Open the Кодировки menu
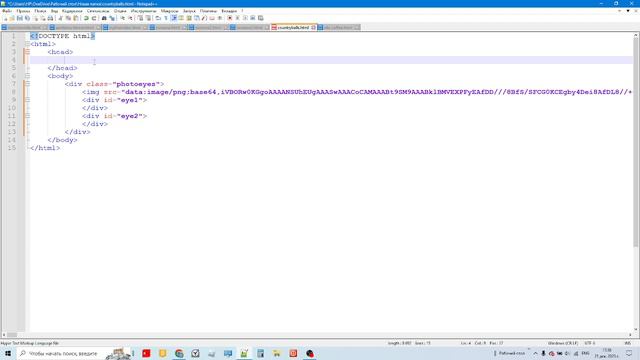Screen dimensions: 640x360 click(72, 11)
